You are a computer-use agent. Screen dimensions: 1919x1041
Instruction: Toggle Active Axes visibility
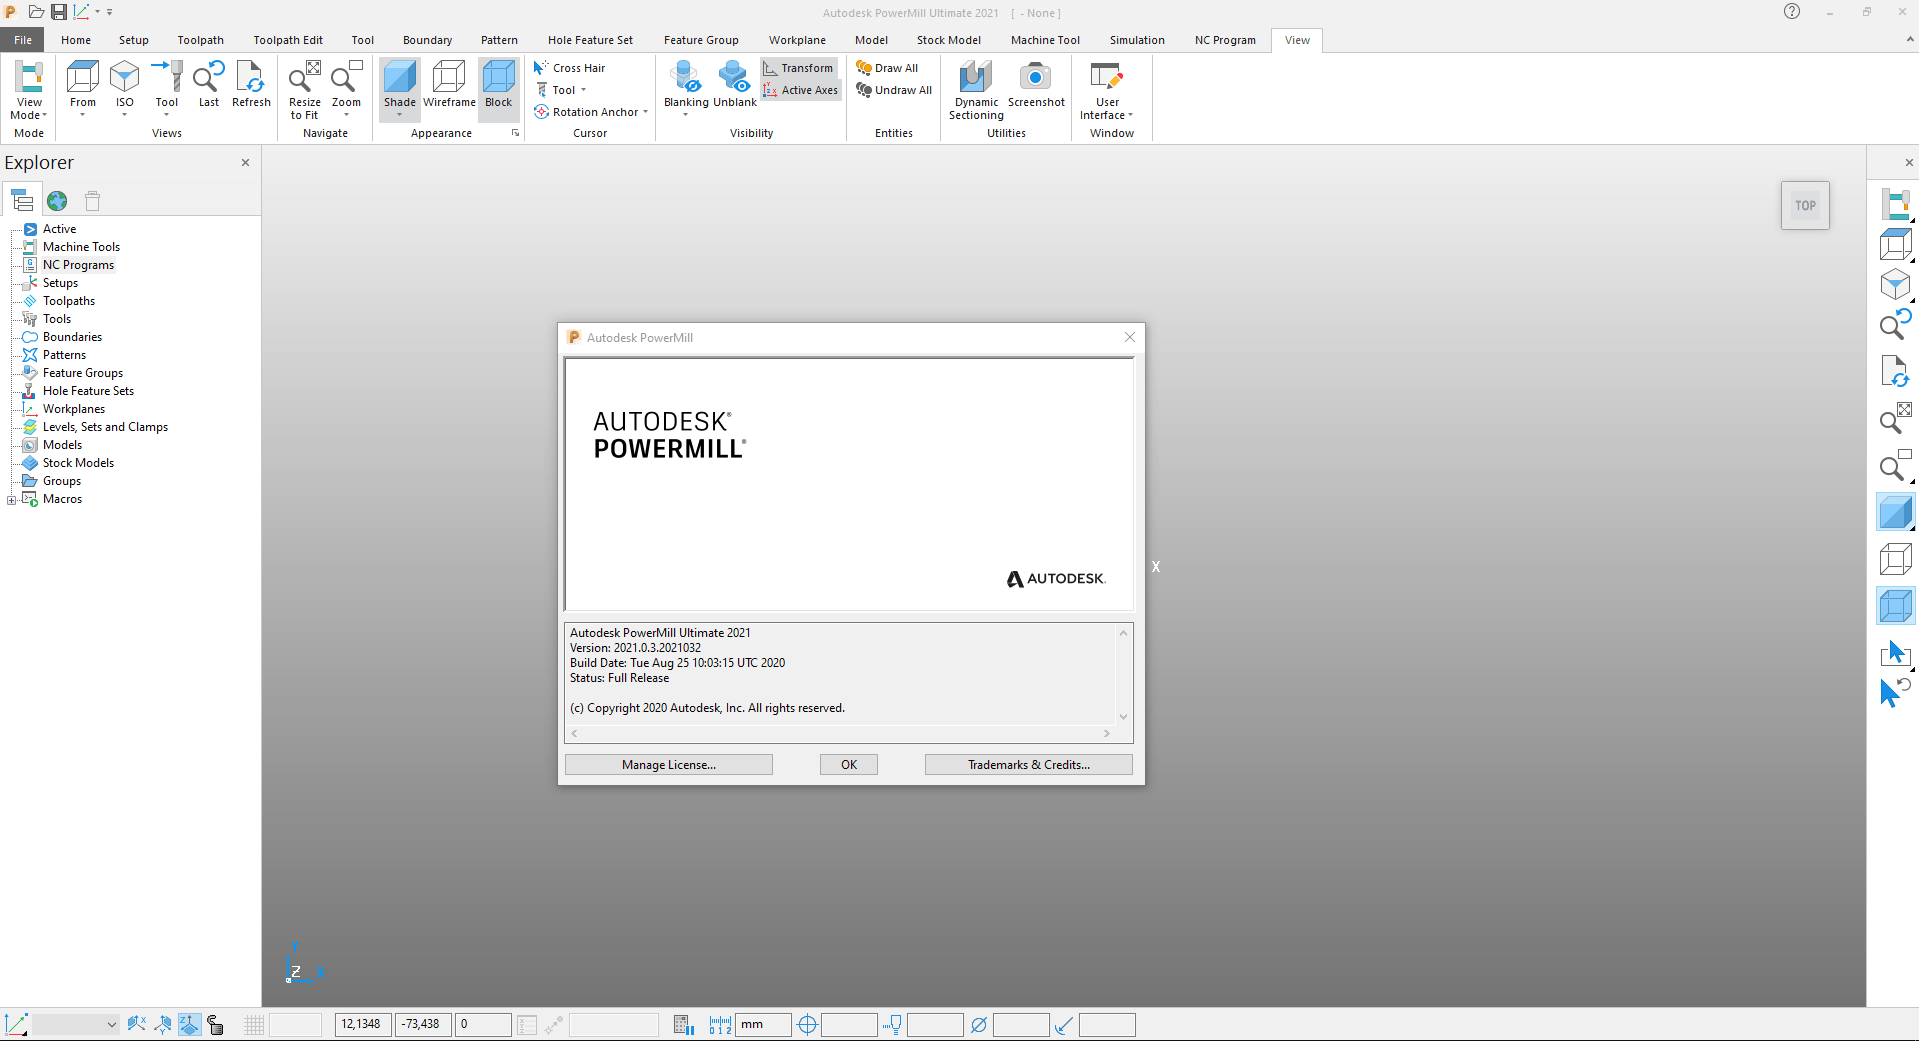pyautogui.click(x=800, y=90)
